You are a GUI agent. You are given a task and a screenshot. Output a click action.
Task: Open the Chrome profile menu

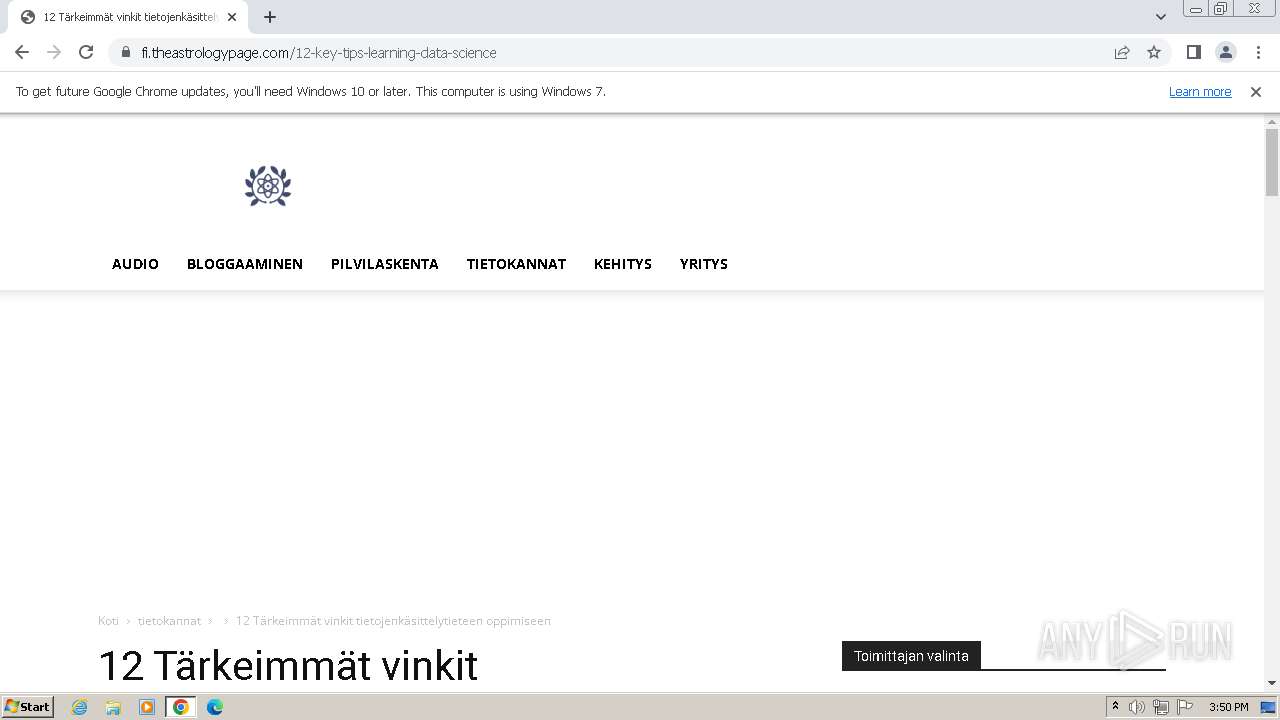pos(1226,52)
